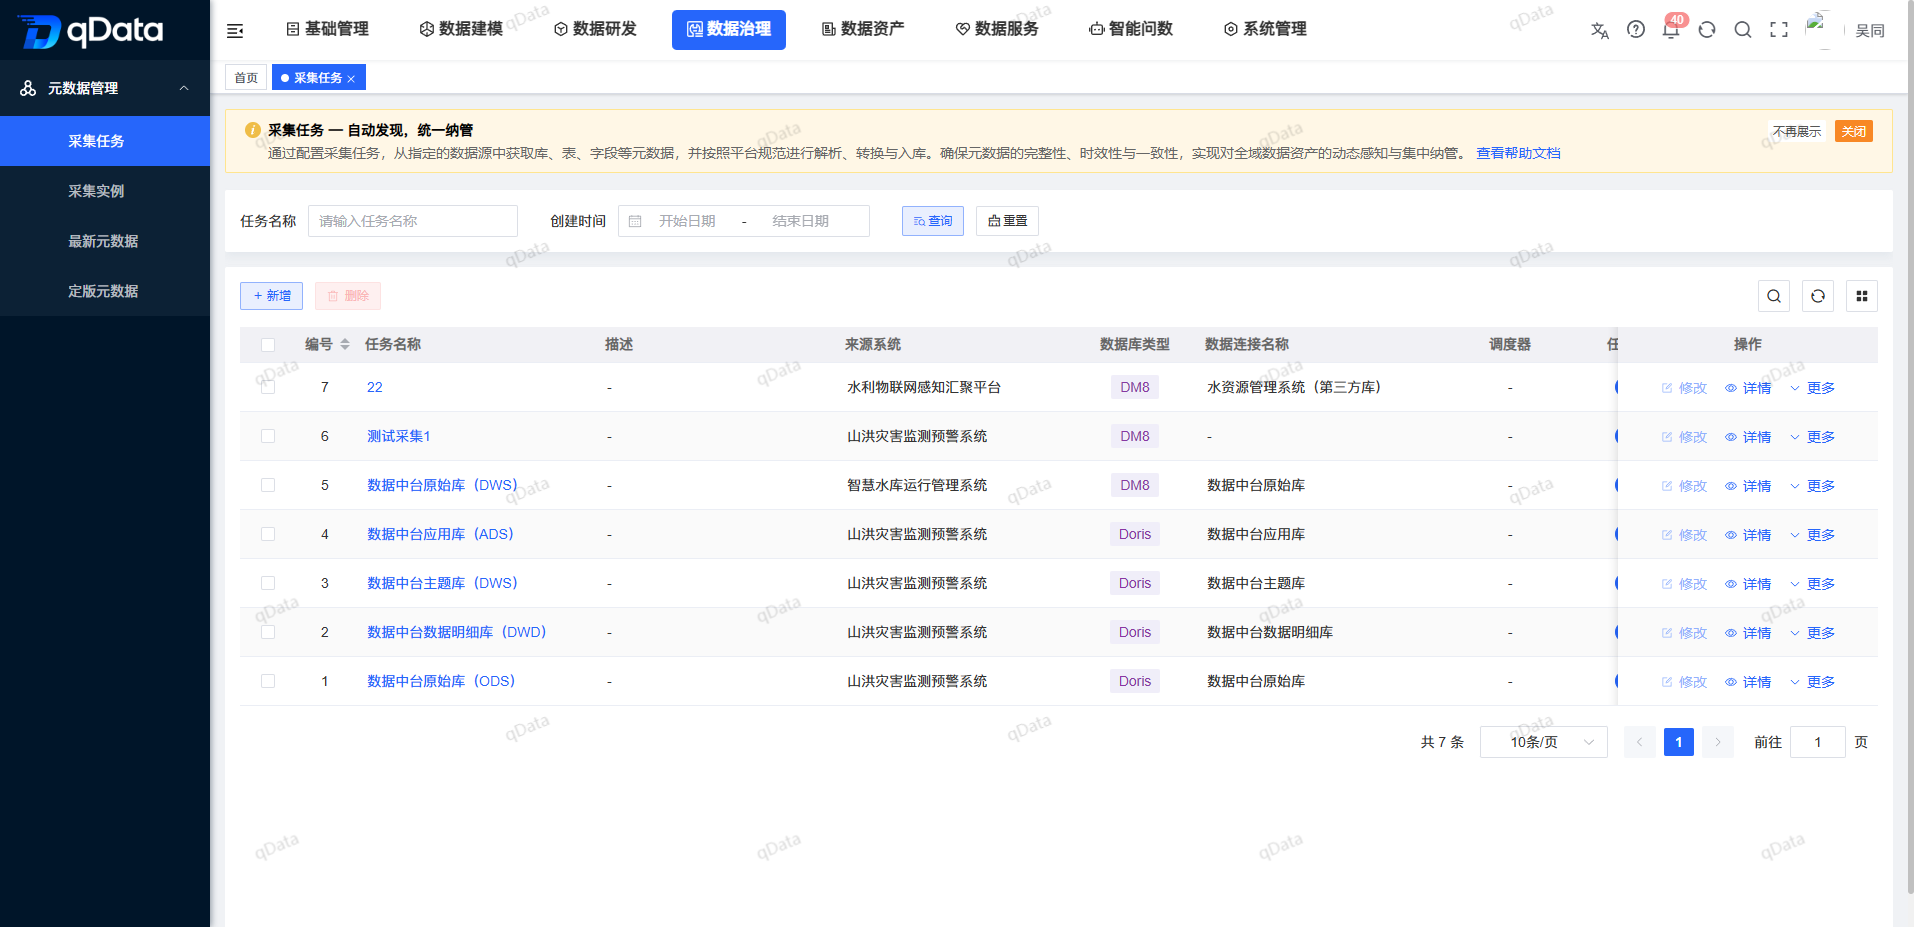The image size is (1914, 927).
Task: Open the 基础管理 top menu
Action: (327, 29)
